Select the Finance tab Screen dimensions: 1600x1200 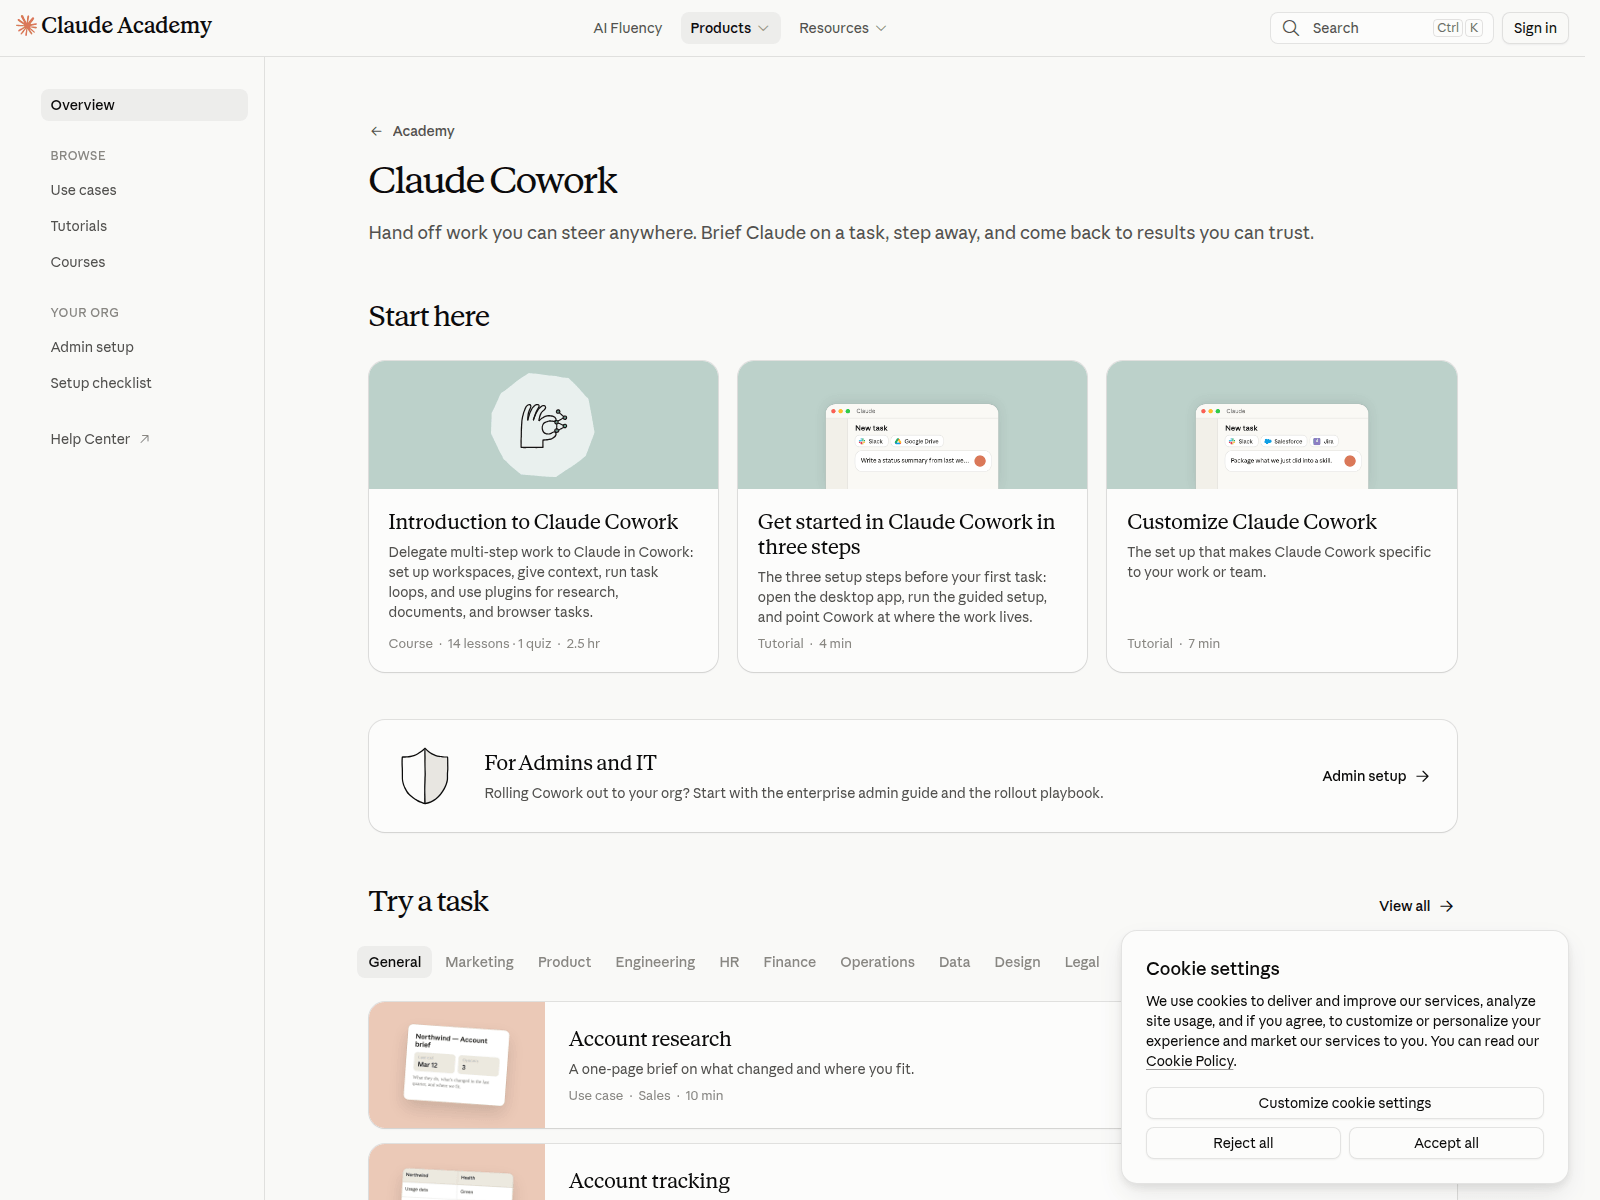(790, 962)
